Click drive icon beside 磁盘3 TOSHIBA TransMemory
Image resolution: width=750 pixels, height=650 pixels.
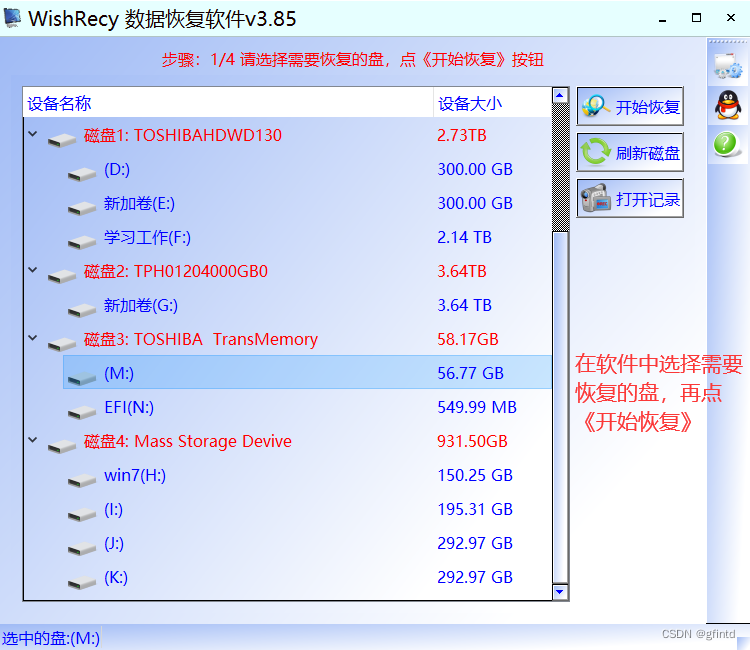pyautogui.click(x=62, y=344)
